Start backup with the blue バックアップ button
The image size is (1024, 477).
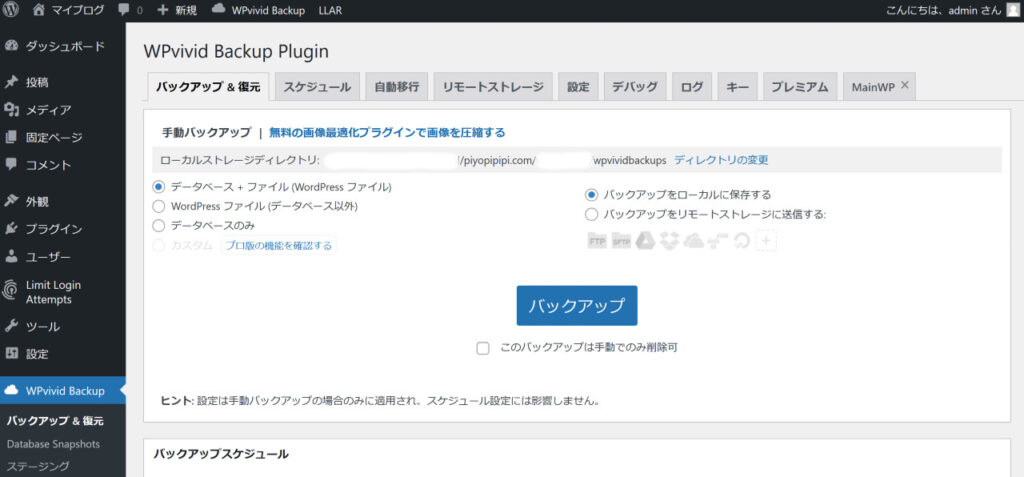coord(577,305)
